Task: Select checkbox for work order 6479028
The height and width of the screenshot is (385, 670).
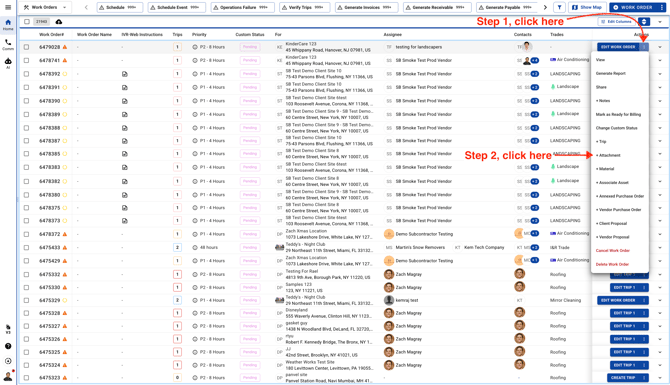Action: click(x=26, y=47)
